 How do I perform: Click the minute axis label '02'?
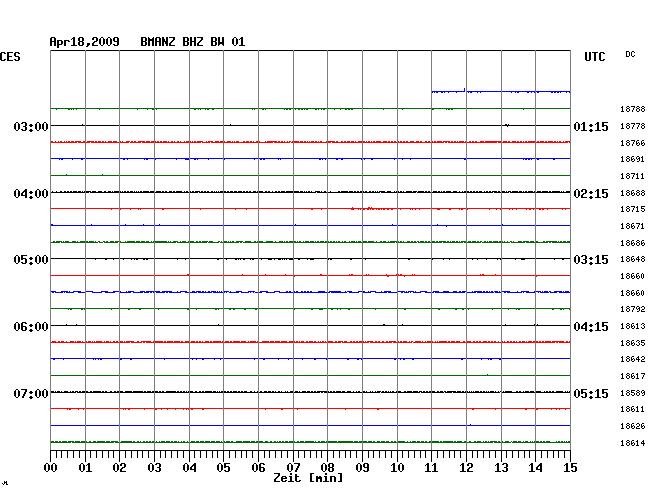(119, 468)
